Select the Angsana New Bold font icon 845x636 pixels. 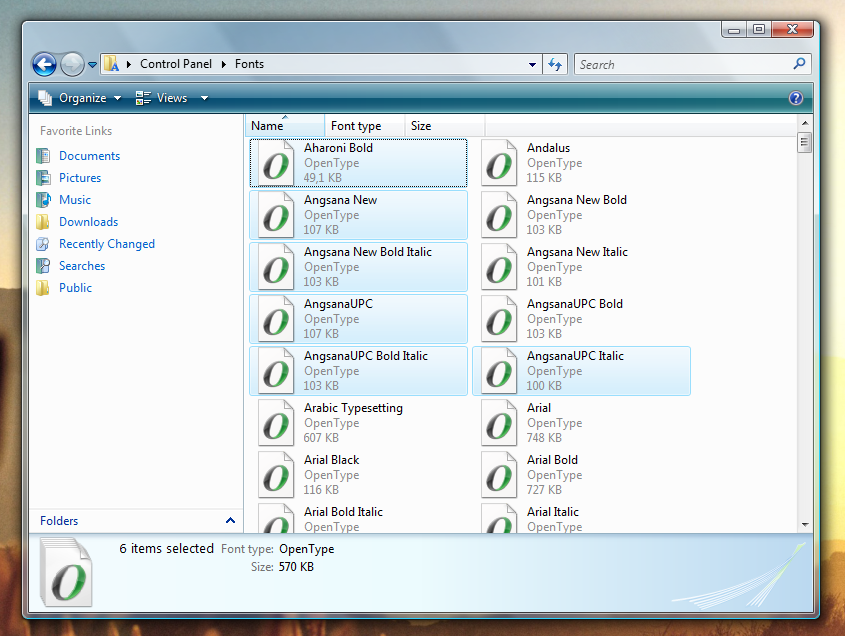point(499,215)
